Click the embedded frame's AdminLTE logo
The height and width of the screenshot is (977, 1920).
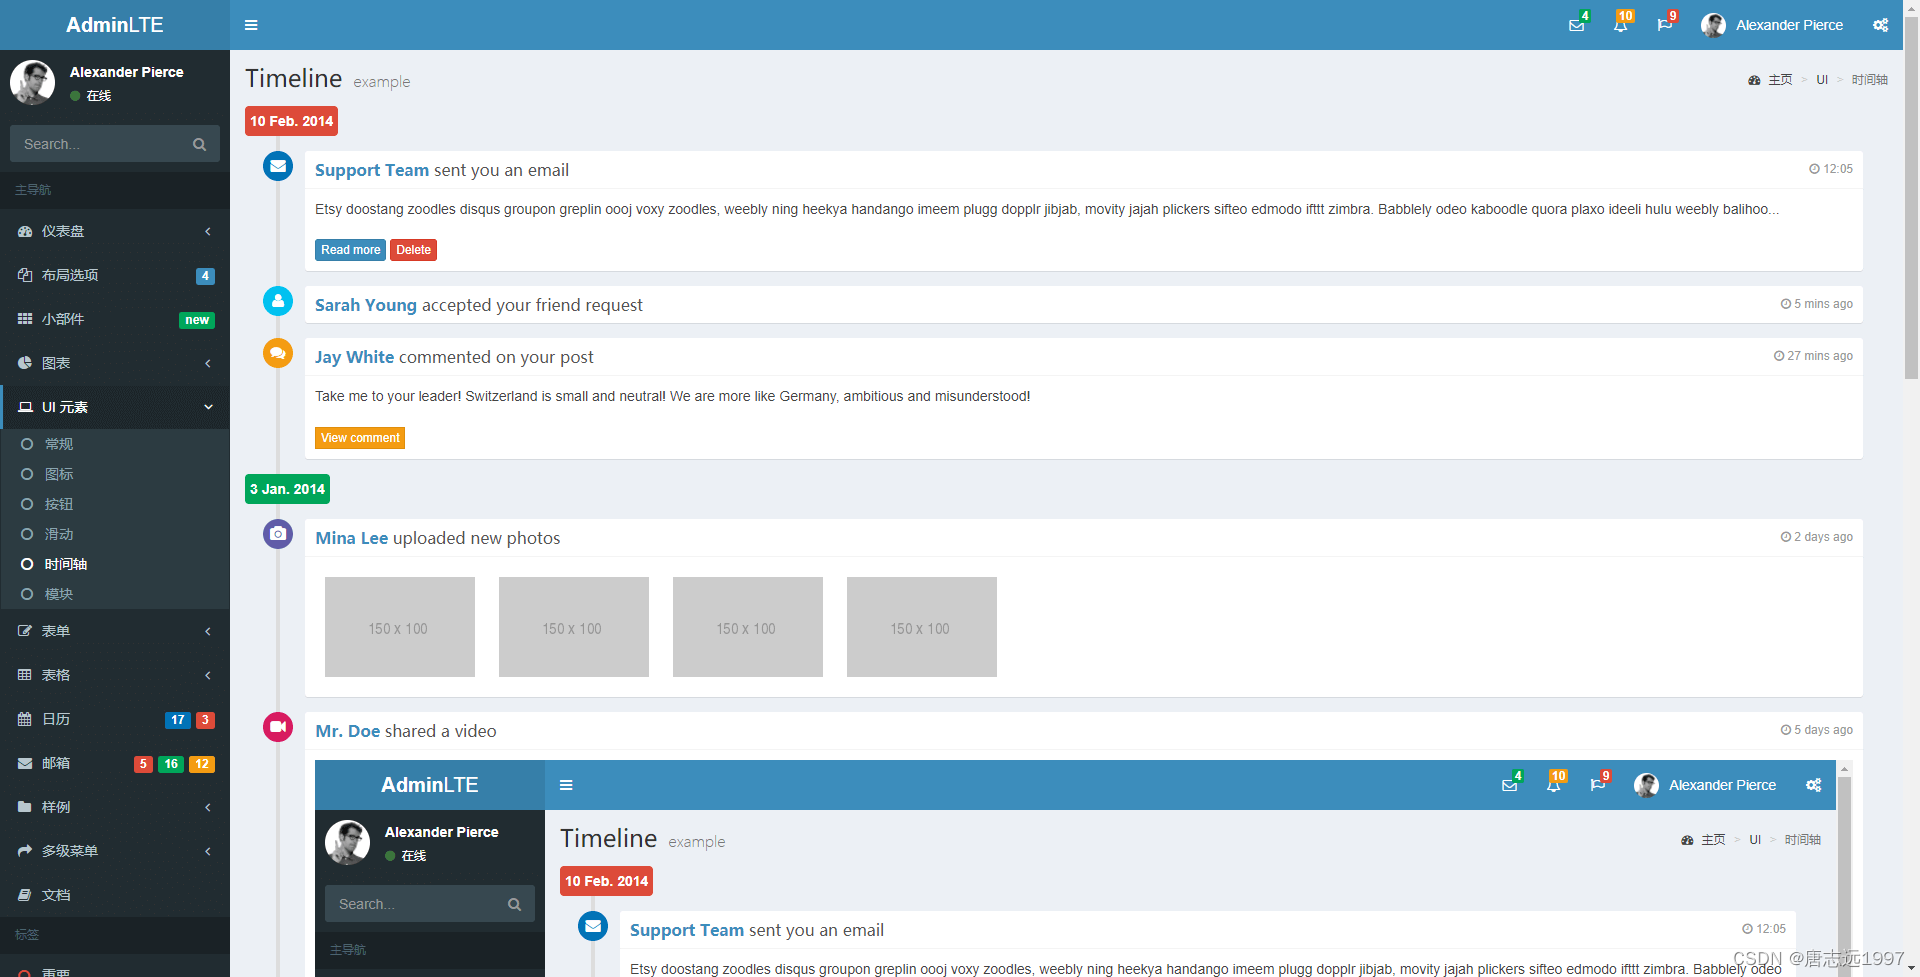pyautogui.click(x=430, y=785)
